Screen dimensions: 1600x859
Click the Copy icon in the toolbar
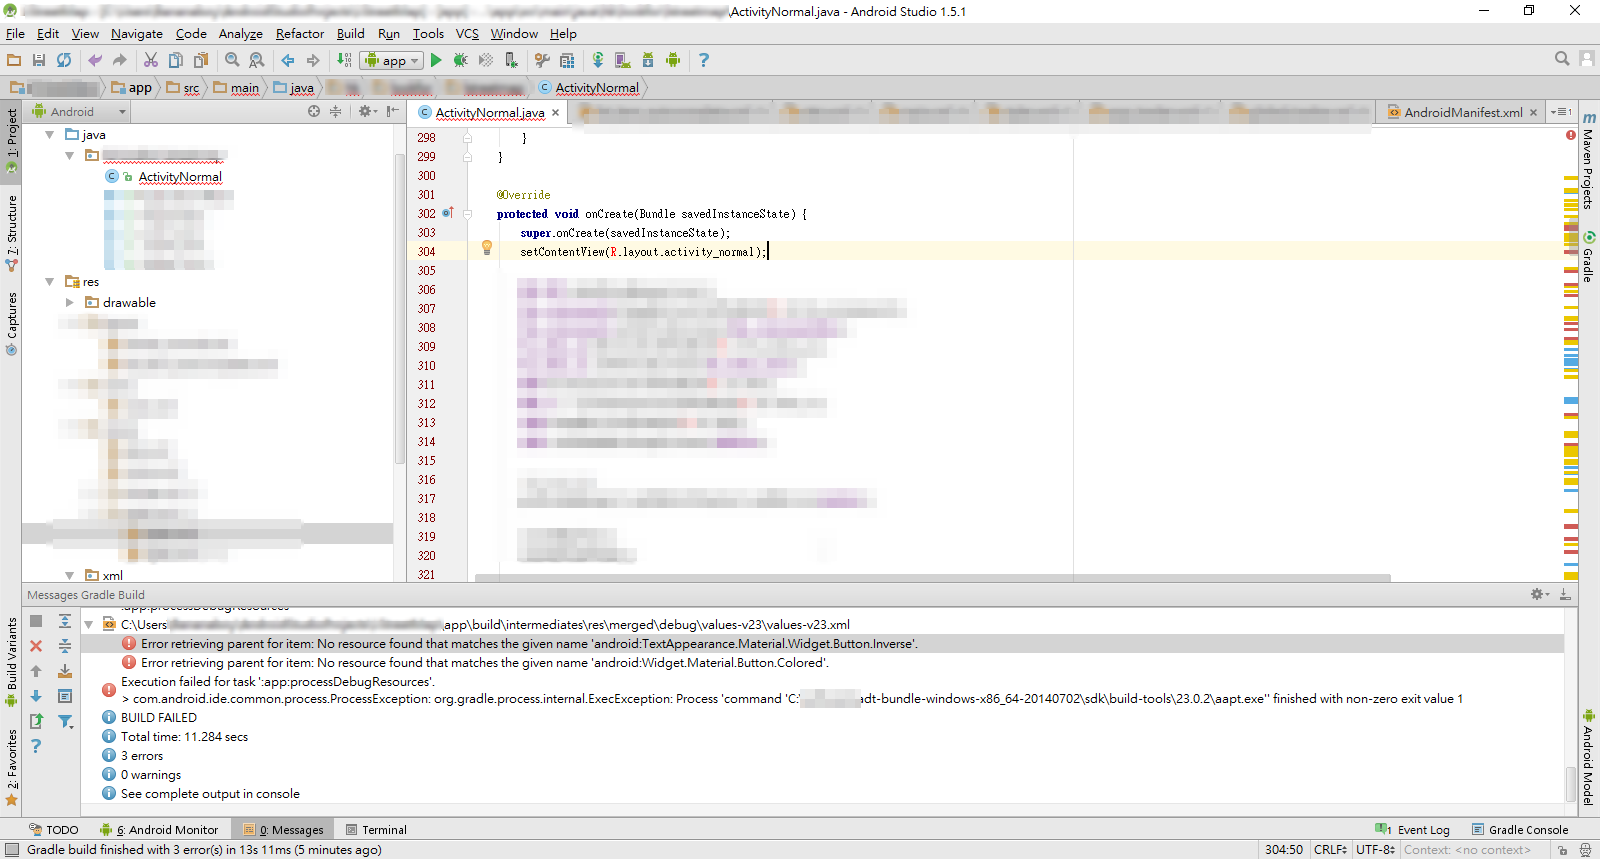pos(176,60)
